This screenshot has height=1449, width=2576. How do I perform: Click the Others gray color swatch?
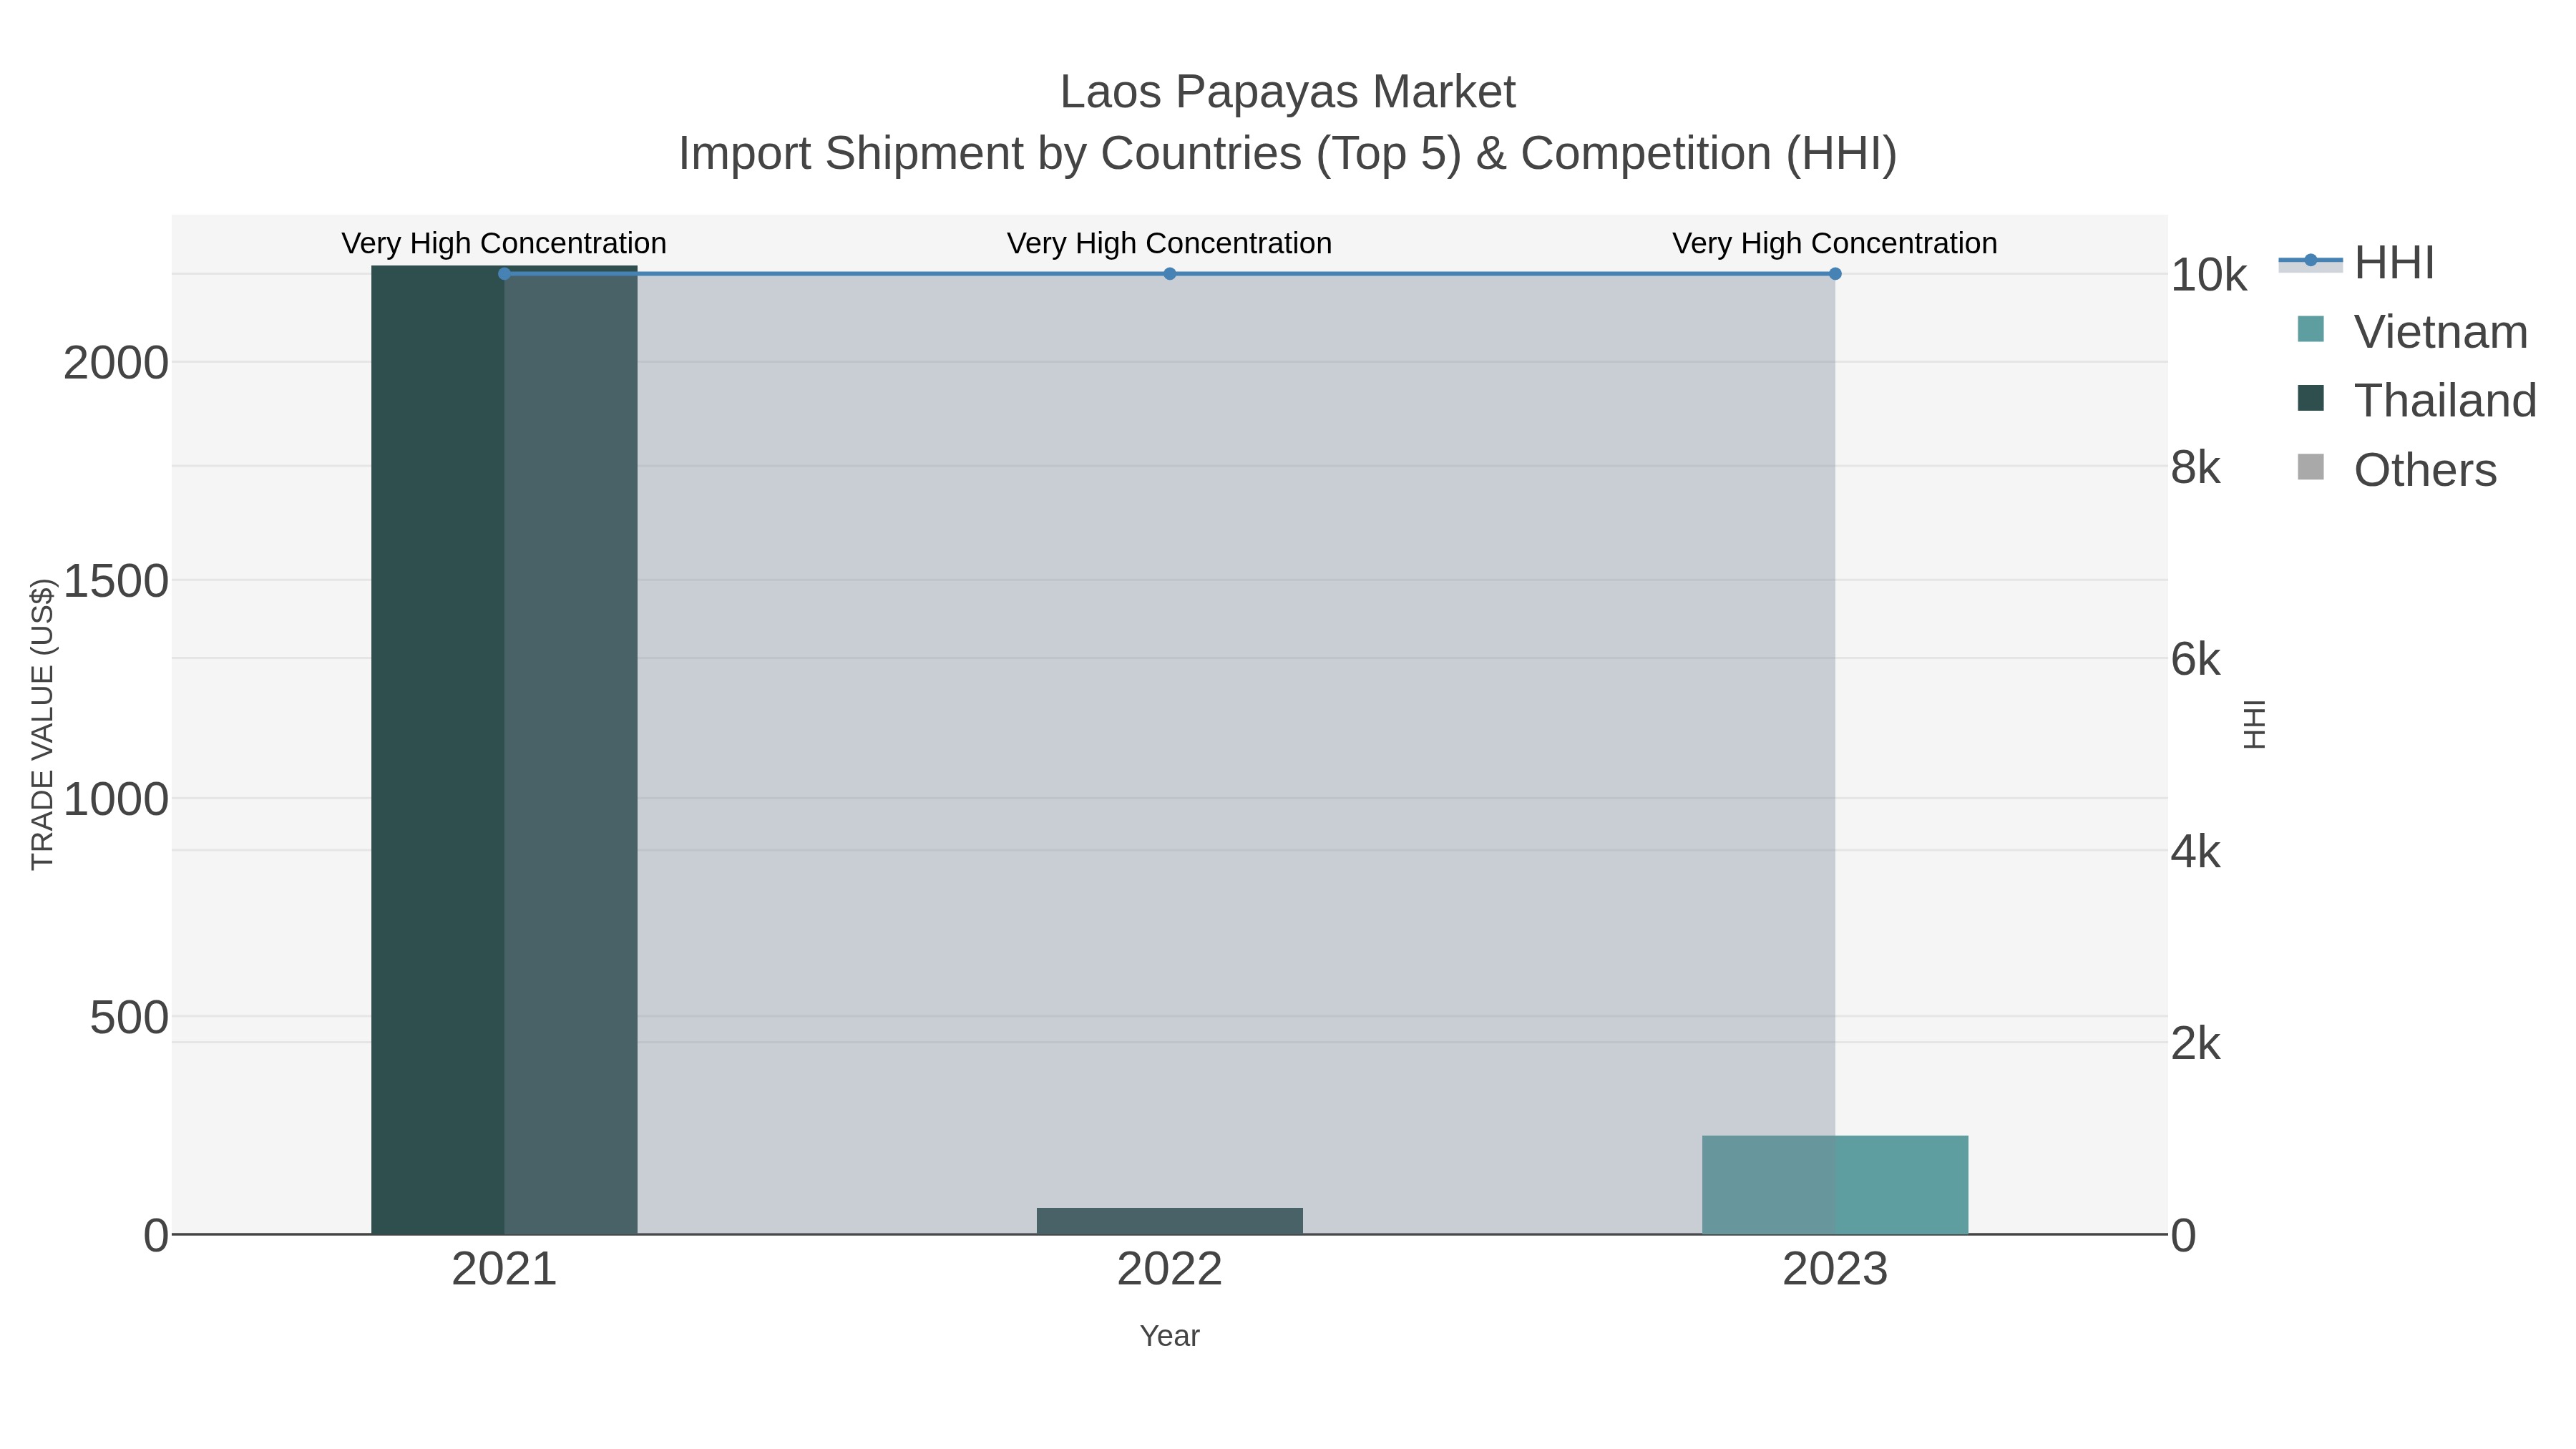[2311, 467]
